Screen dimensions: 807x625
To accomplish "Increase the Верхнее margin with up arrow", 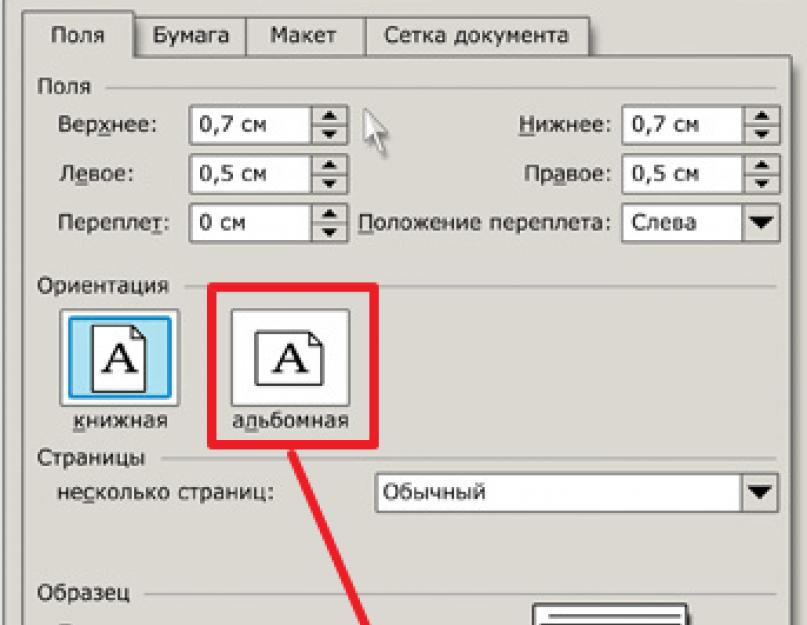I will (330, 116).
